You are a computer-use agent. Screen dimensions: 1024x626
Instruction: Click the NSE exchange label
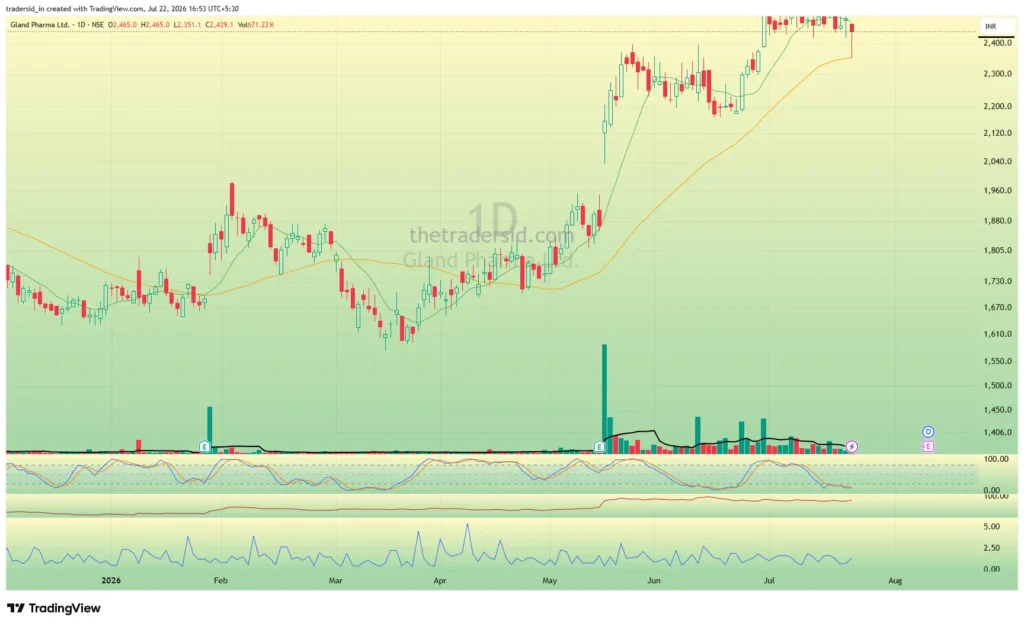[97, 25]
